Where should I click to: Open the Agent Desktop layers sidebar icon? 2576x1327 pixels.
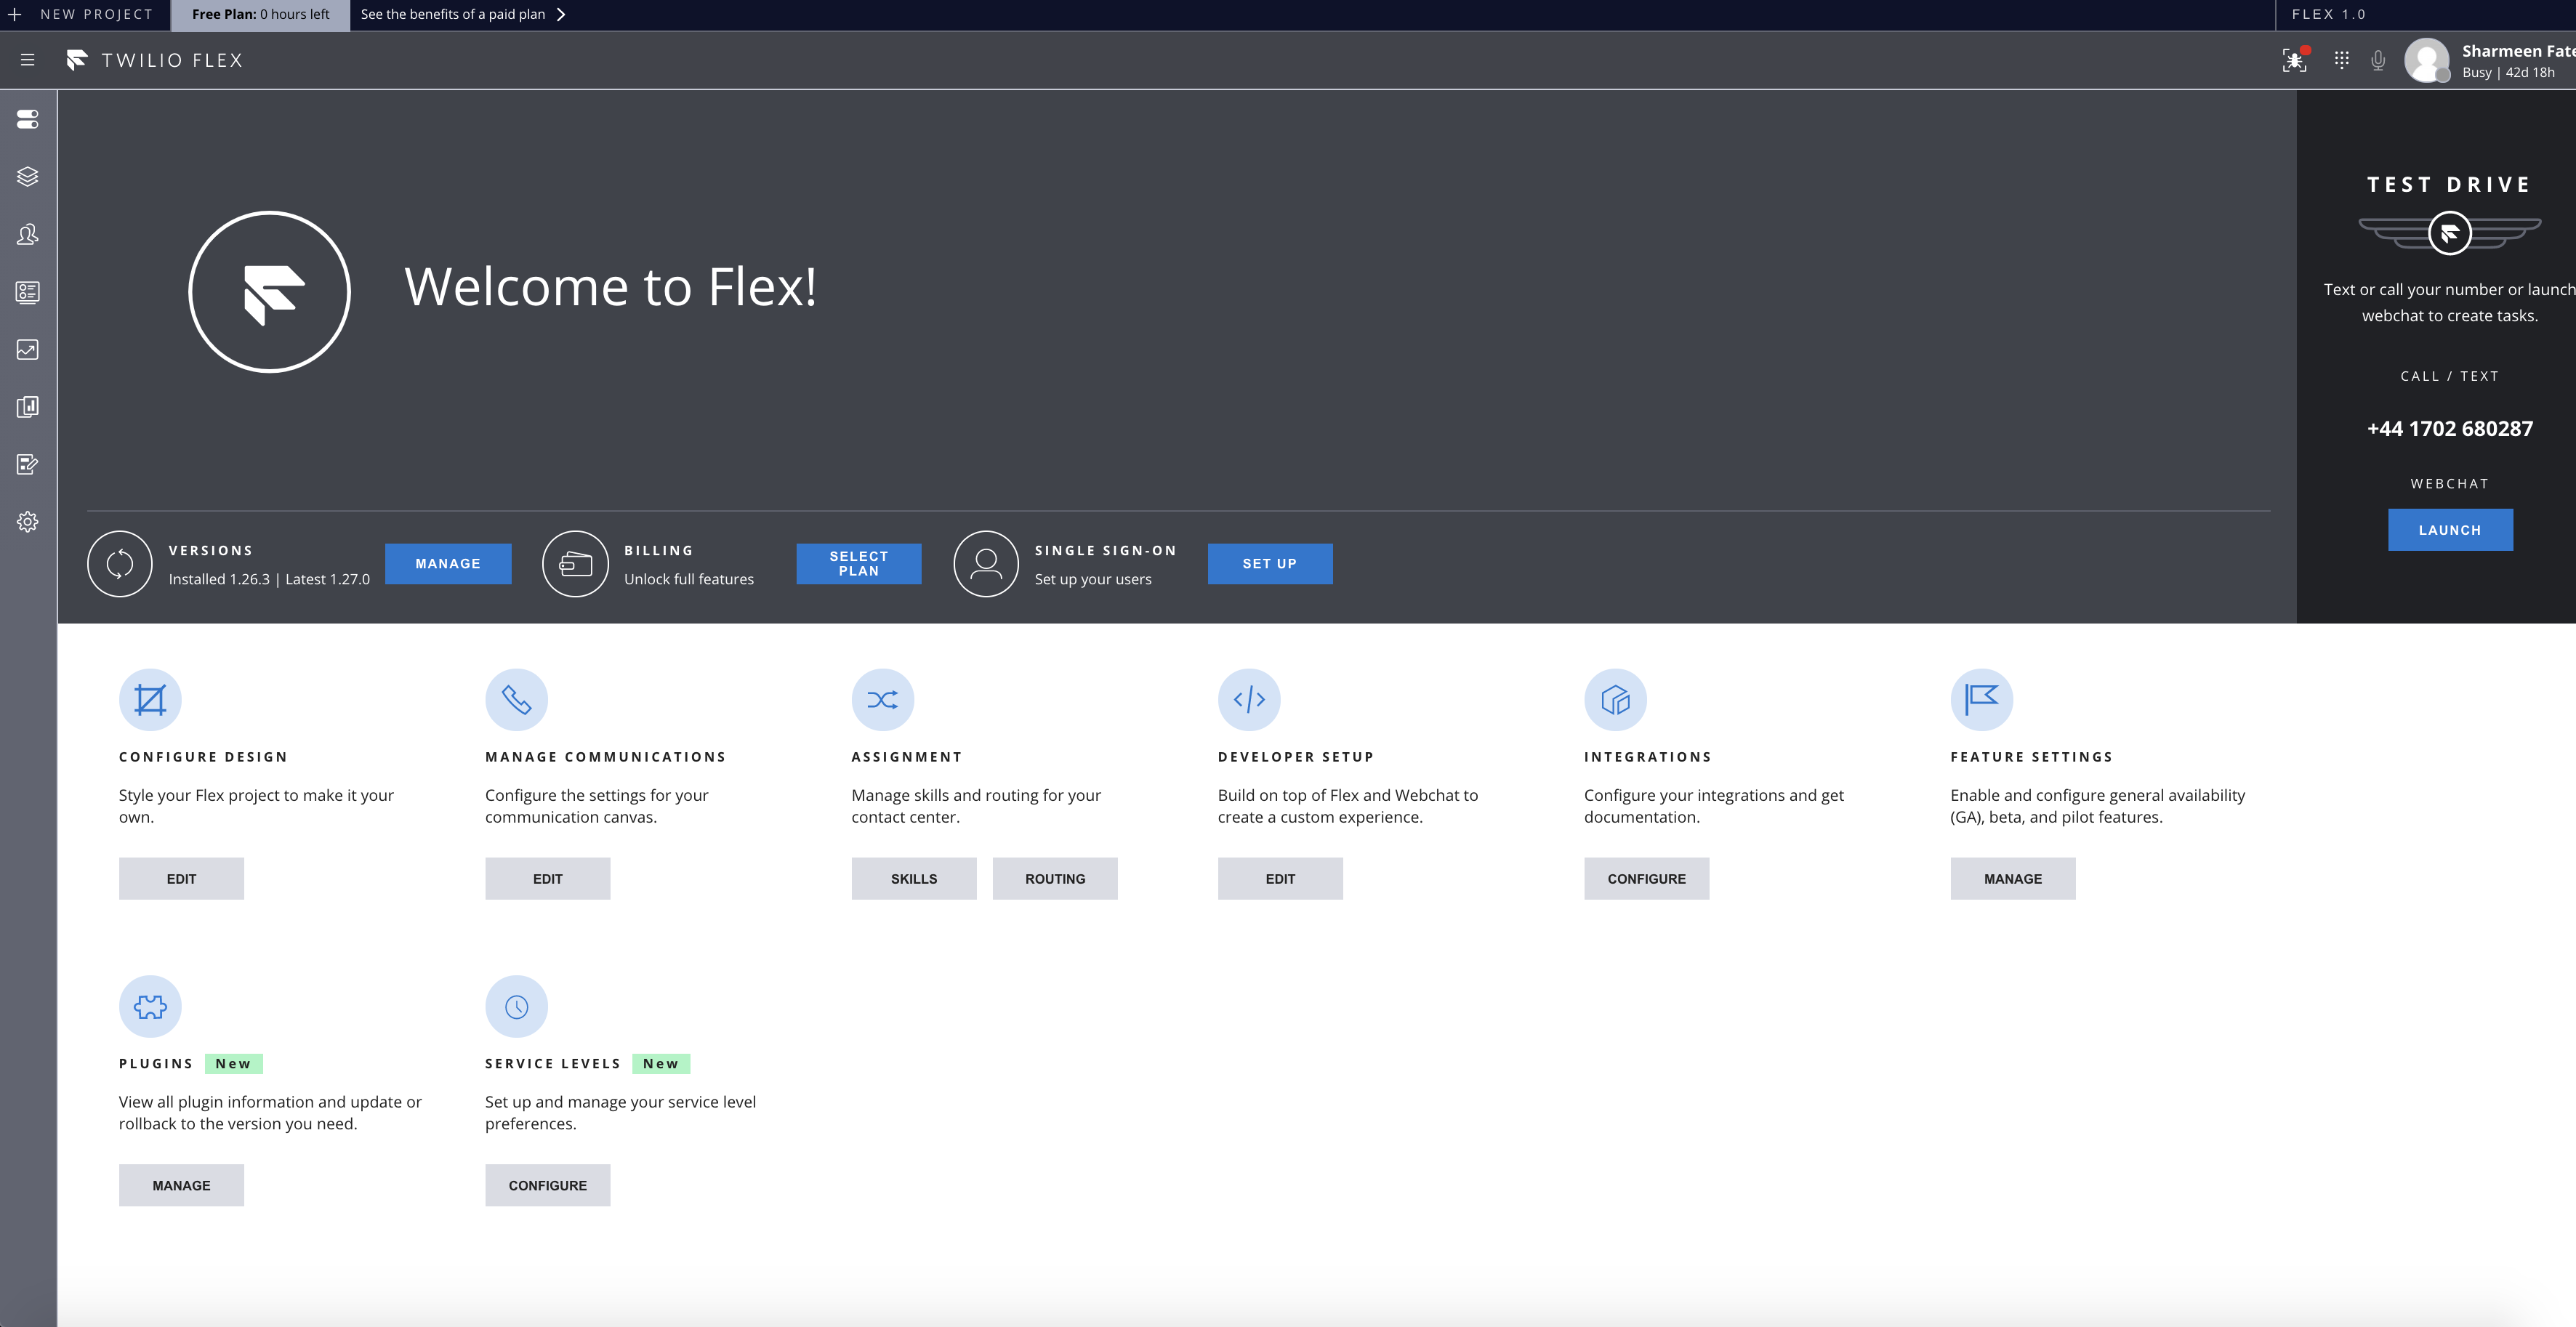[x=28, y=177]
